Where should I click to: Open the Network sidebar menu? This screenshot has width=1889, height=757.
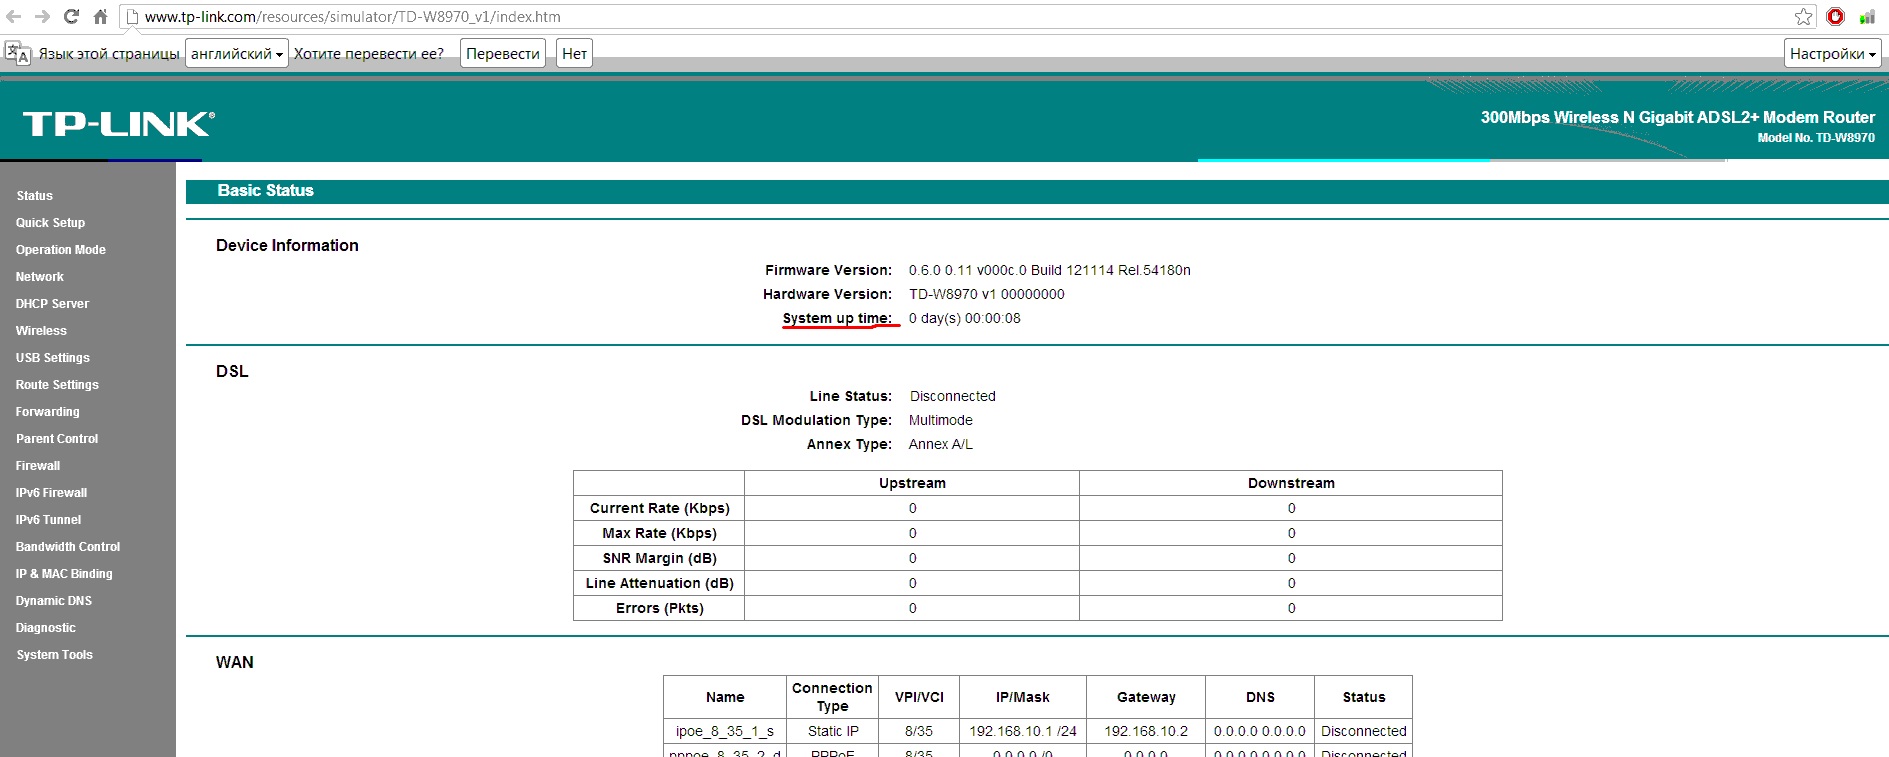pyautogui.click(x=39, y=277)
